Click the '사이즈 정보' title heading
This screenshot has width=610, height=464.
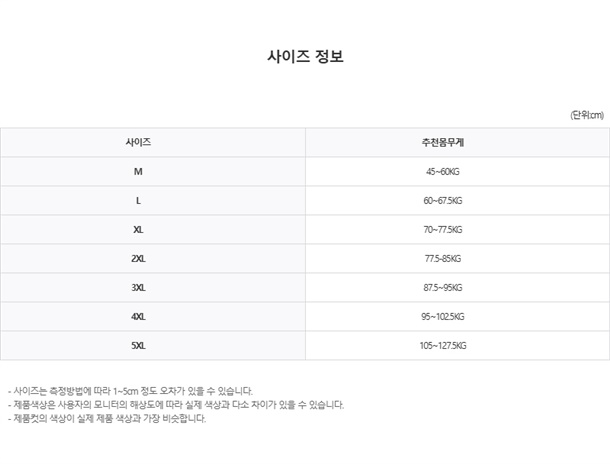[x=304, y=57]
